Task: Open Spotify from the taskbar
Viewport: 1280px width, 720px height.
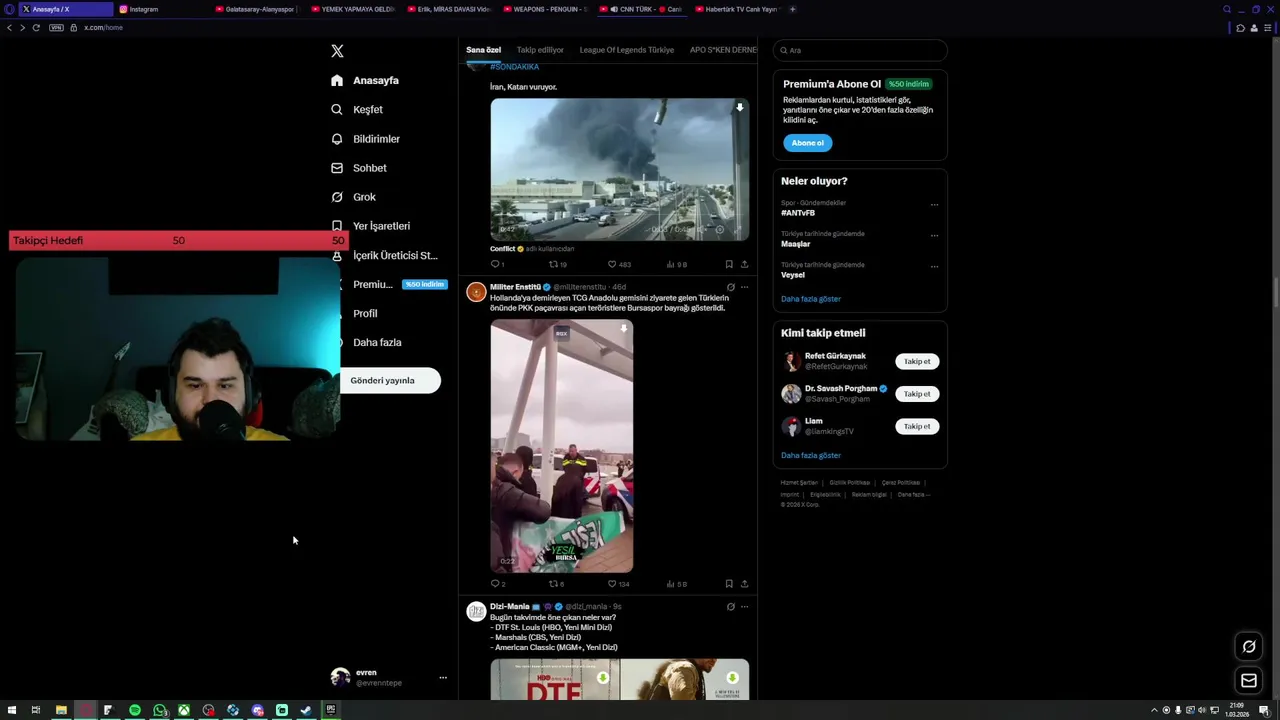Action: (135, 710)
